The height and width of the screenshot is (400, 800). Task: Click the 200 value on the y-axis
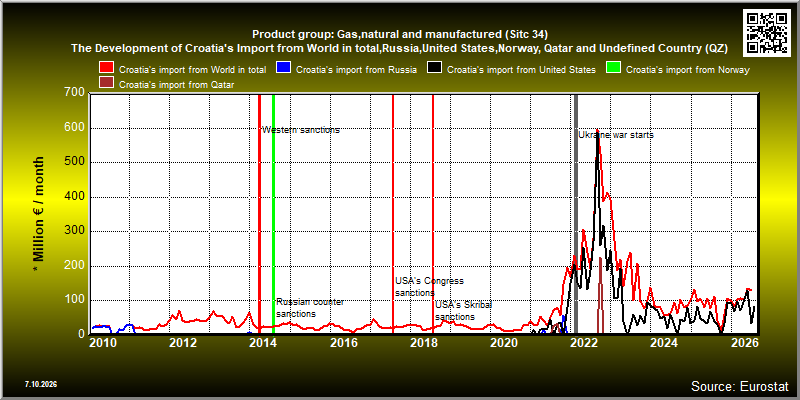75,266
